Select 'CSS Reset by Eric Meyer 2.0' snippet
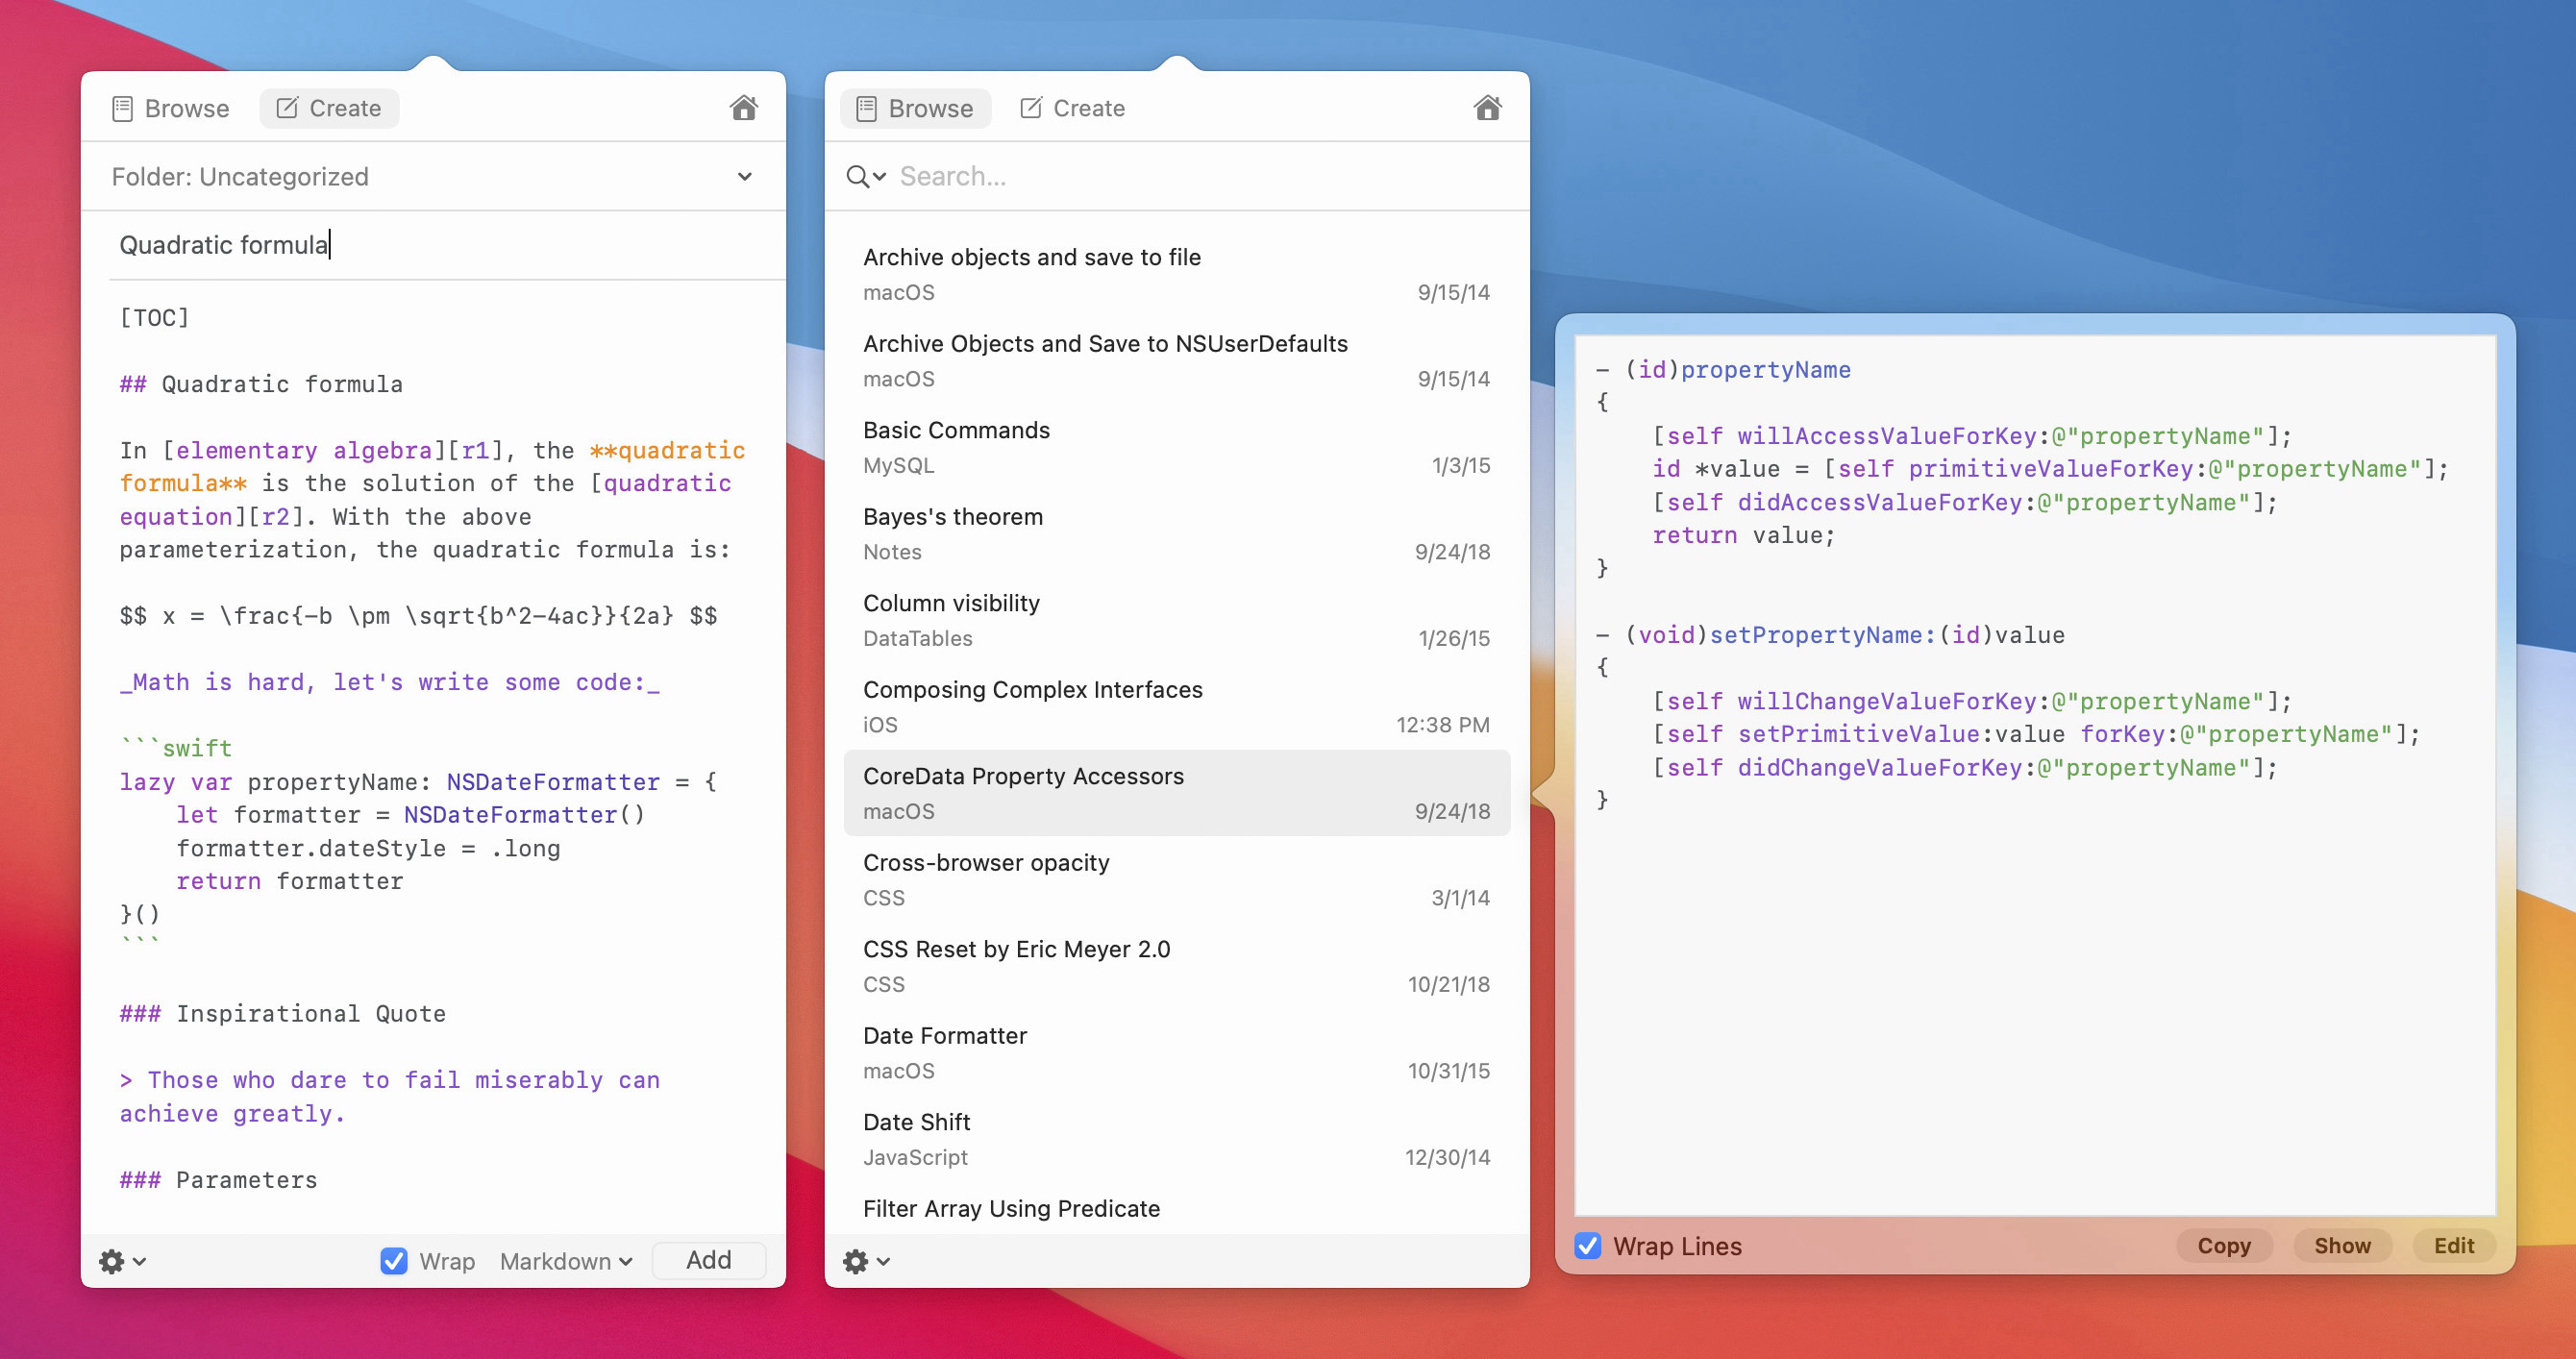This screenshot has width=2576, height=1359. 1176,966
